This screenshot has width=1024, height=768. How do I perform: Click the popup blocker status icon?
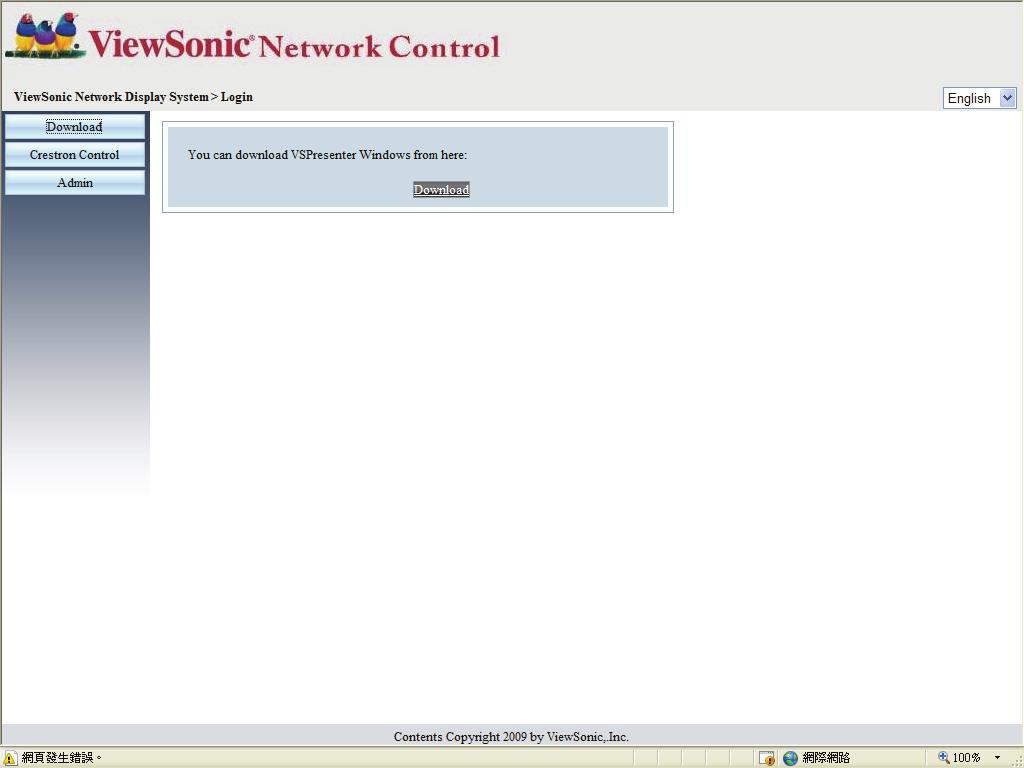[767, 758]
